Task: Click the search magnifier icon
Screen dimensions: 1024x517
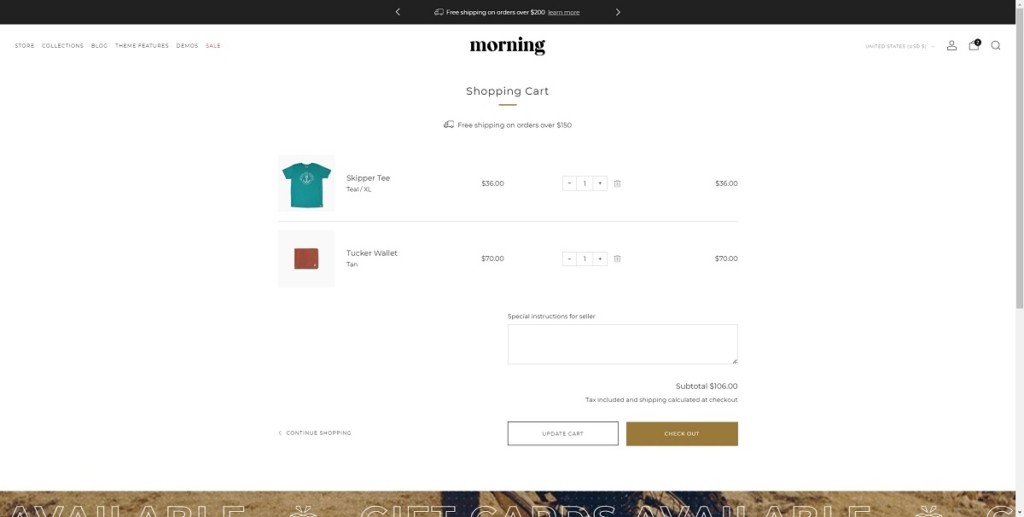Action: [x=995, y=46]
